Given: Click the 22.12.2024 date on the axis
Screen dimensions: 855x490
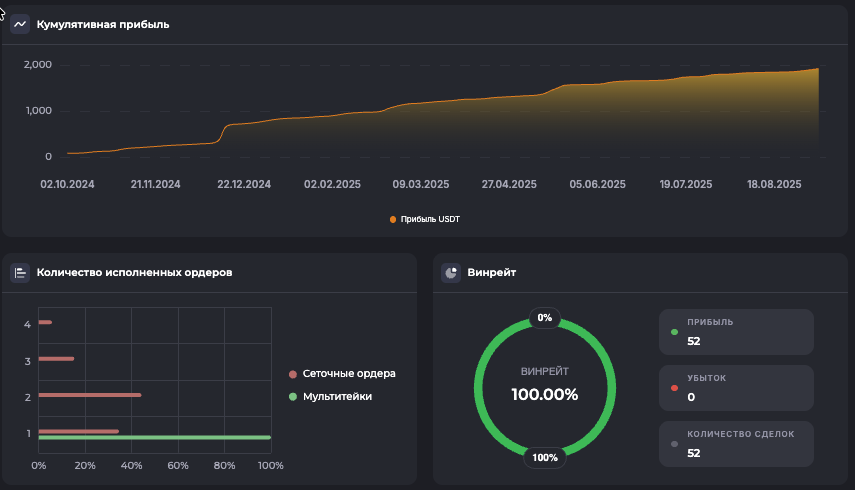Looking at the screenshot, I should pos(243,184).
